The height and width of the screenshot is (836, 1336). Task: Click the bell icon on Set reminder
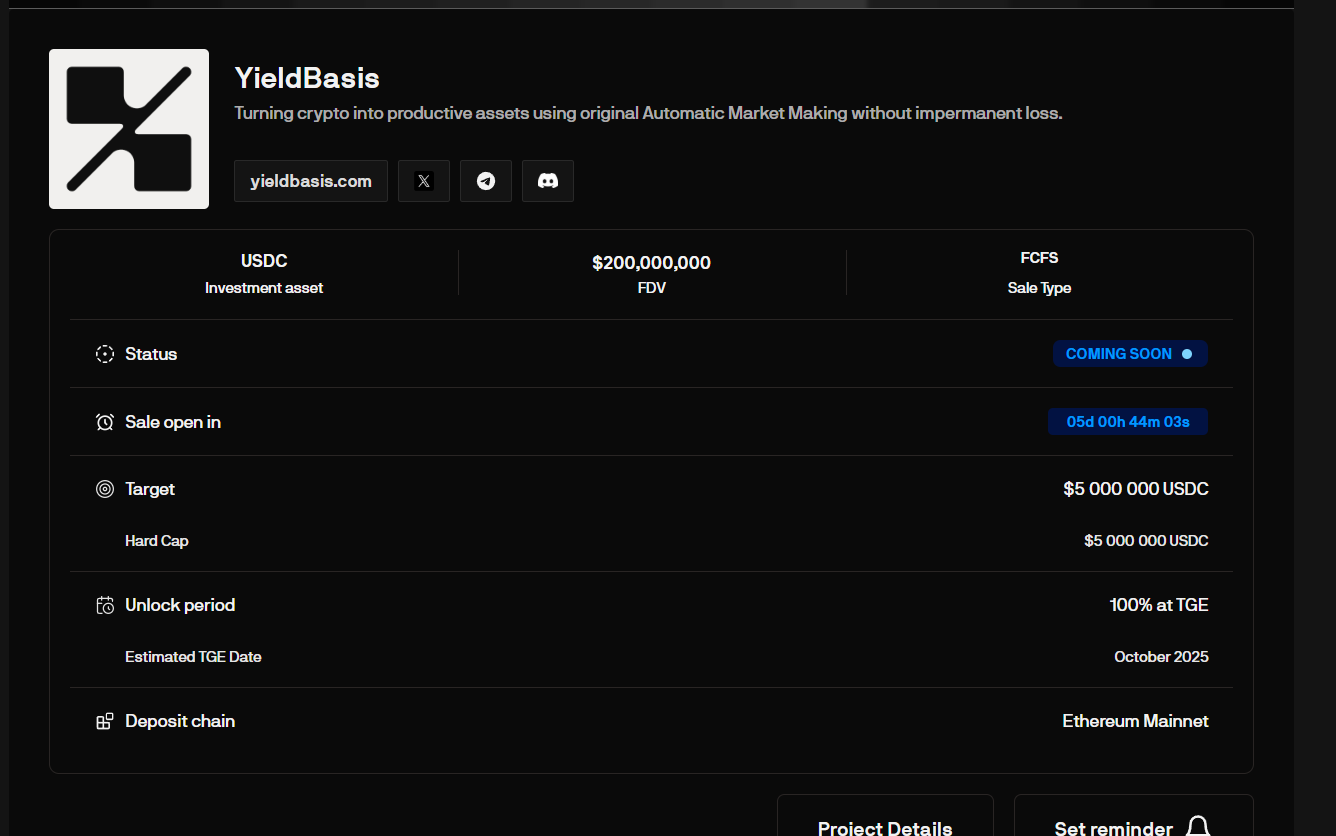[1198, 826]
